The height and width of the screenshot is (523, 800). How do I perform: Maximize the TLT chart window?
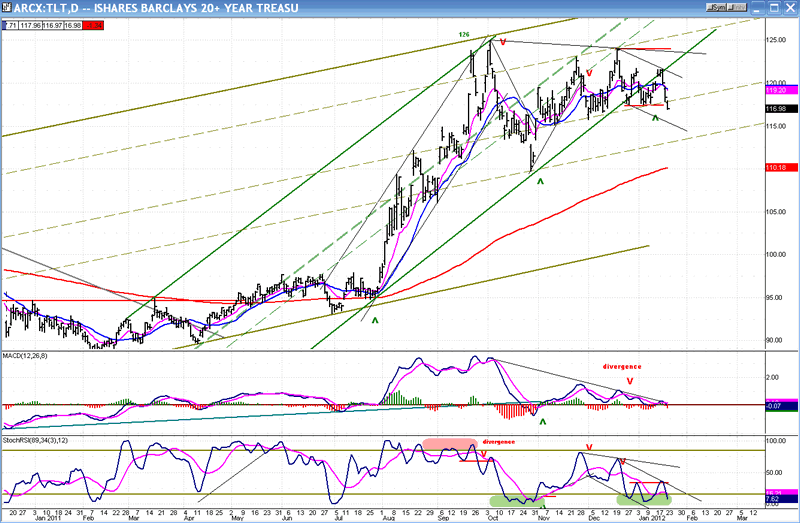tap(773, 8)
